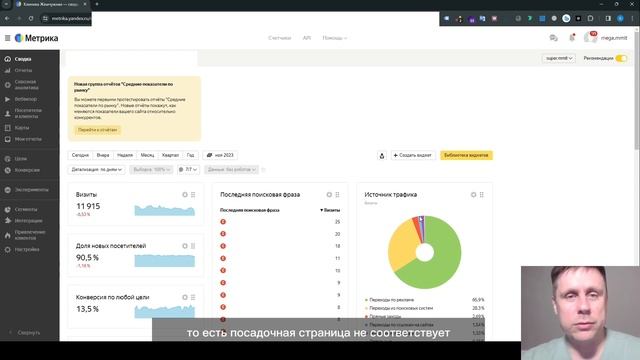Open Карты in the sidebar
Viewport: 640px width, 360px height.
click(x=22, y=127)
